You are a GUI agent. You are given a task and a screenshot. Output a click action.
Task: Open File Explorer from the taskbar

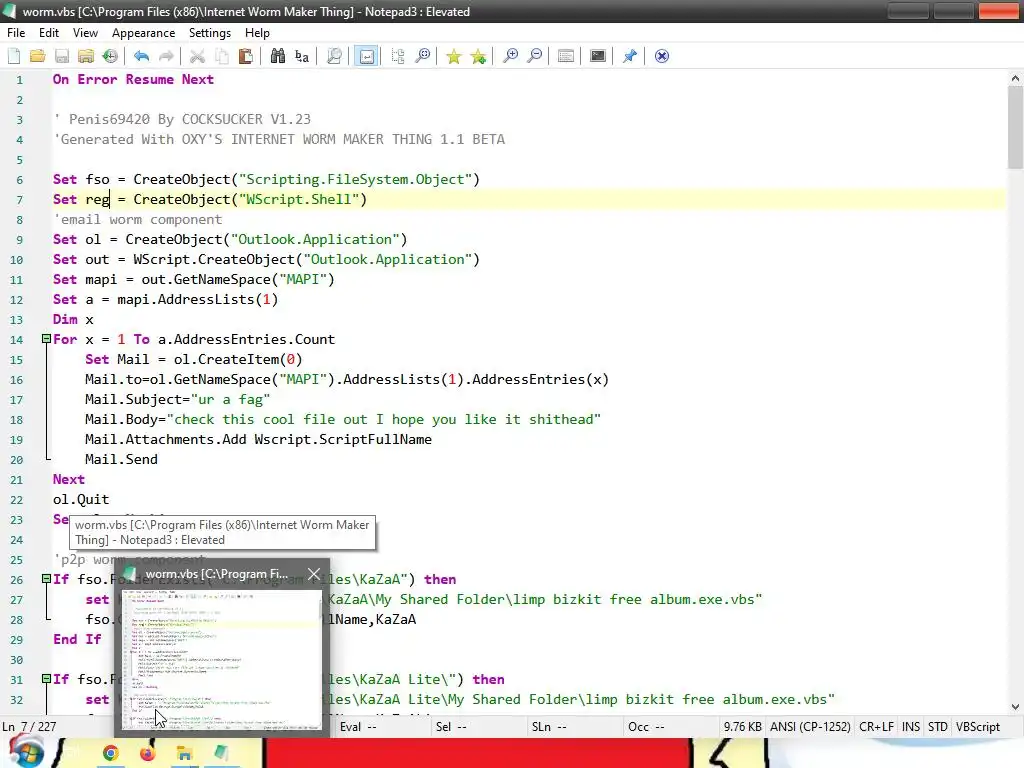click(x=184, y=754)
